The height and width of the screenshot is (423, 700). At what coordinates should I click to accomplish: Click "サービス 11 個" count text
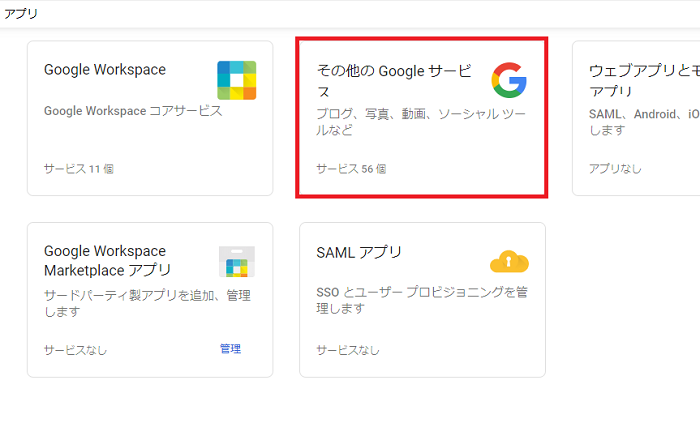click(79, 169)
